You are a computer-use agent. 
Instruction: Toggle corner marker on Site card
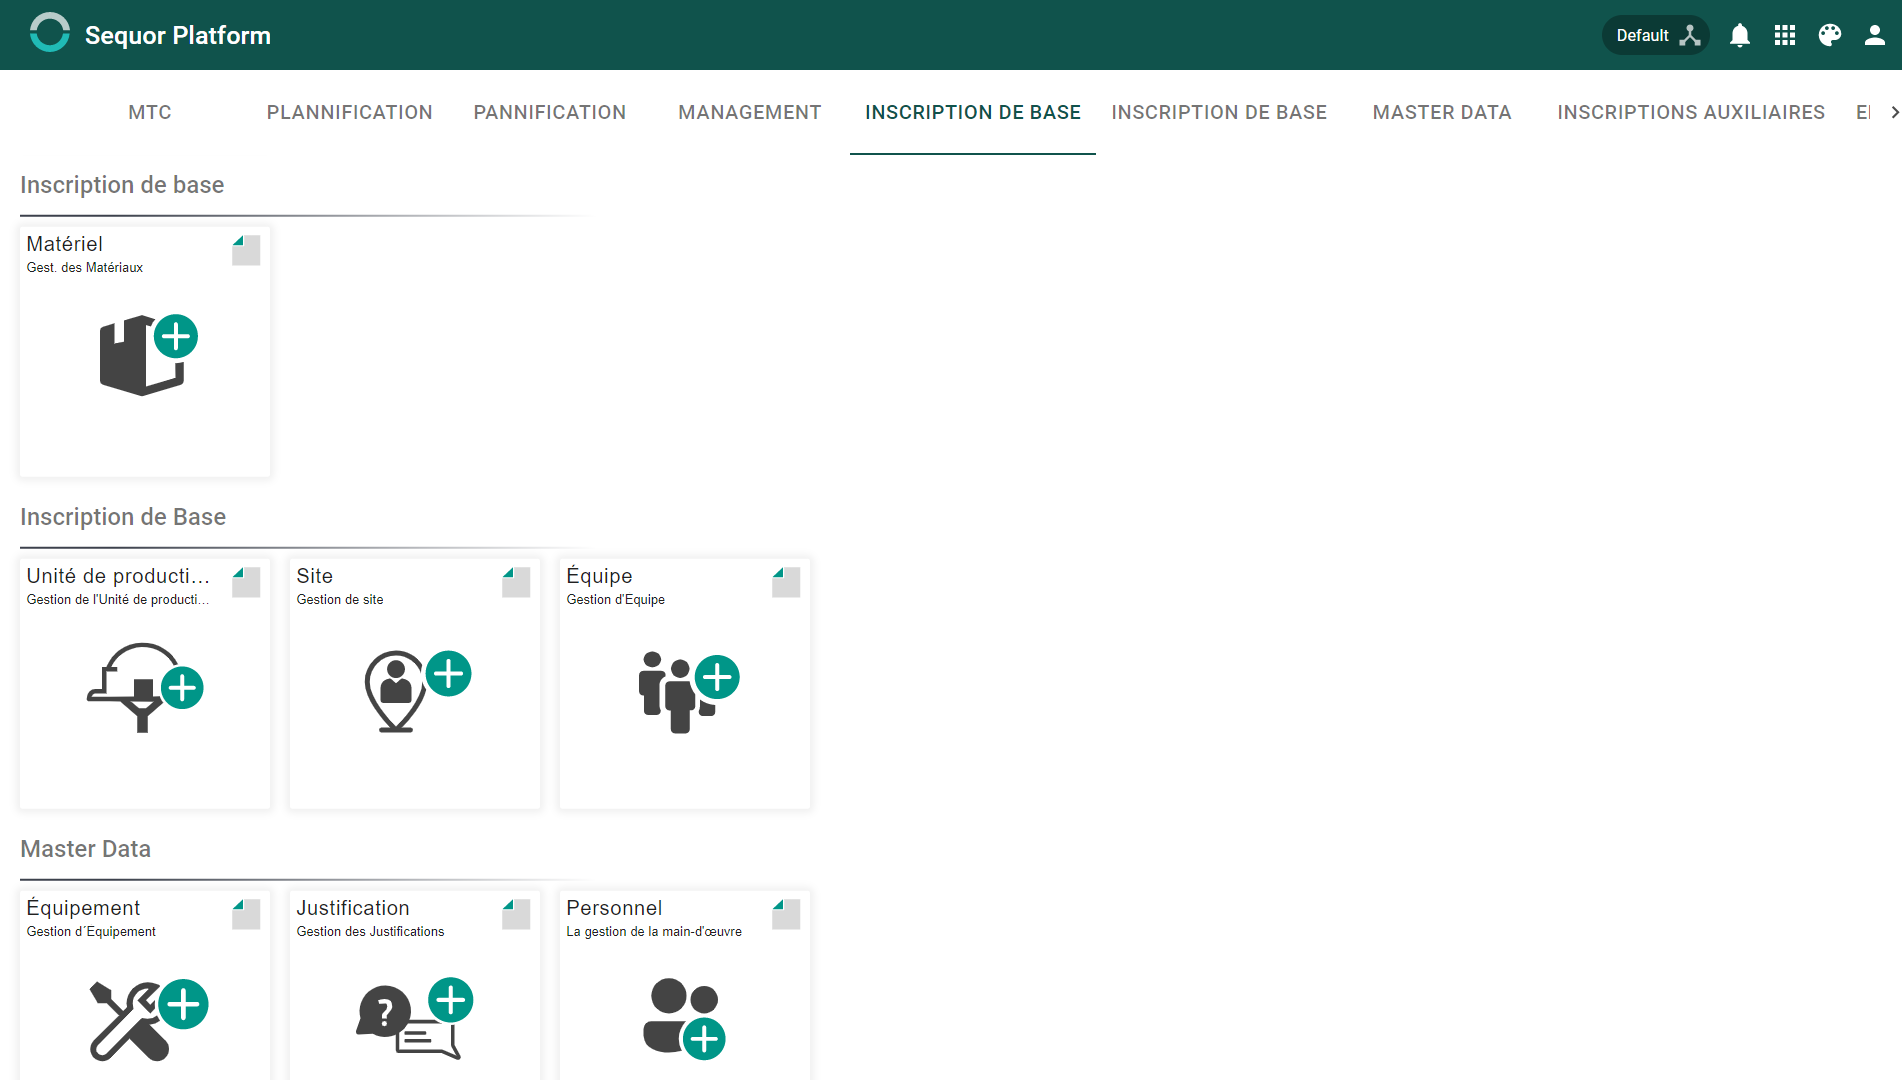[x=516, y=582]
